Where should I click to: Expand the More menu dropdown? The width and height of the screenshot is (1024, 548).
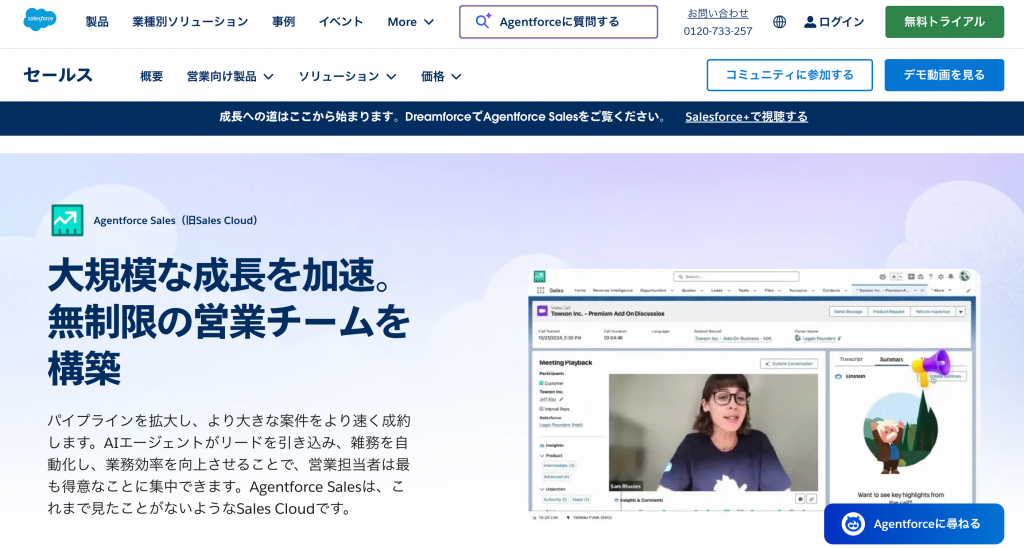click(x=411, y=22)
